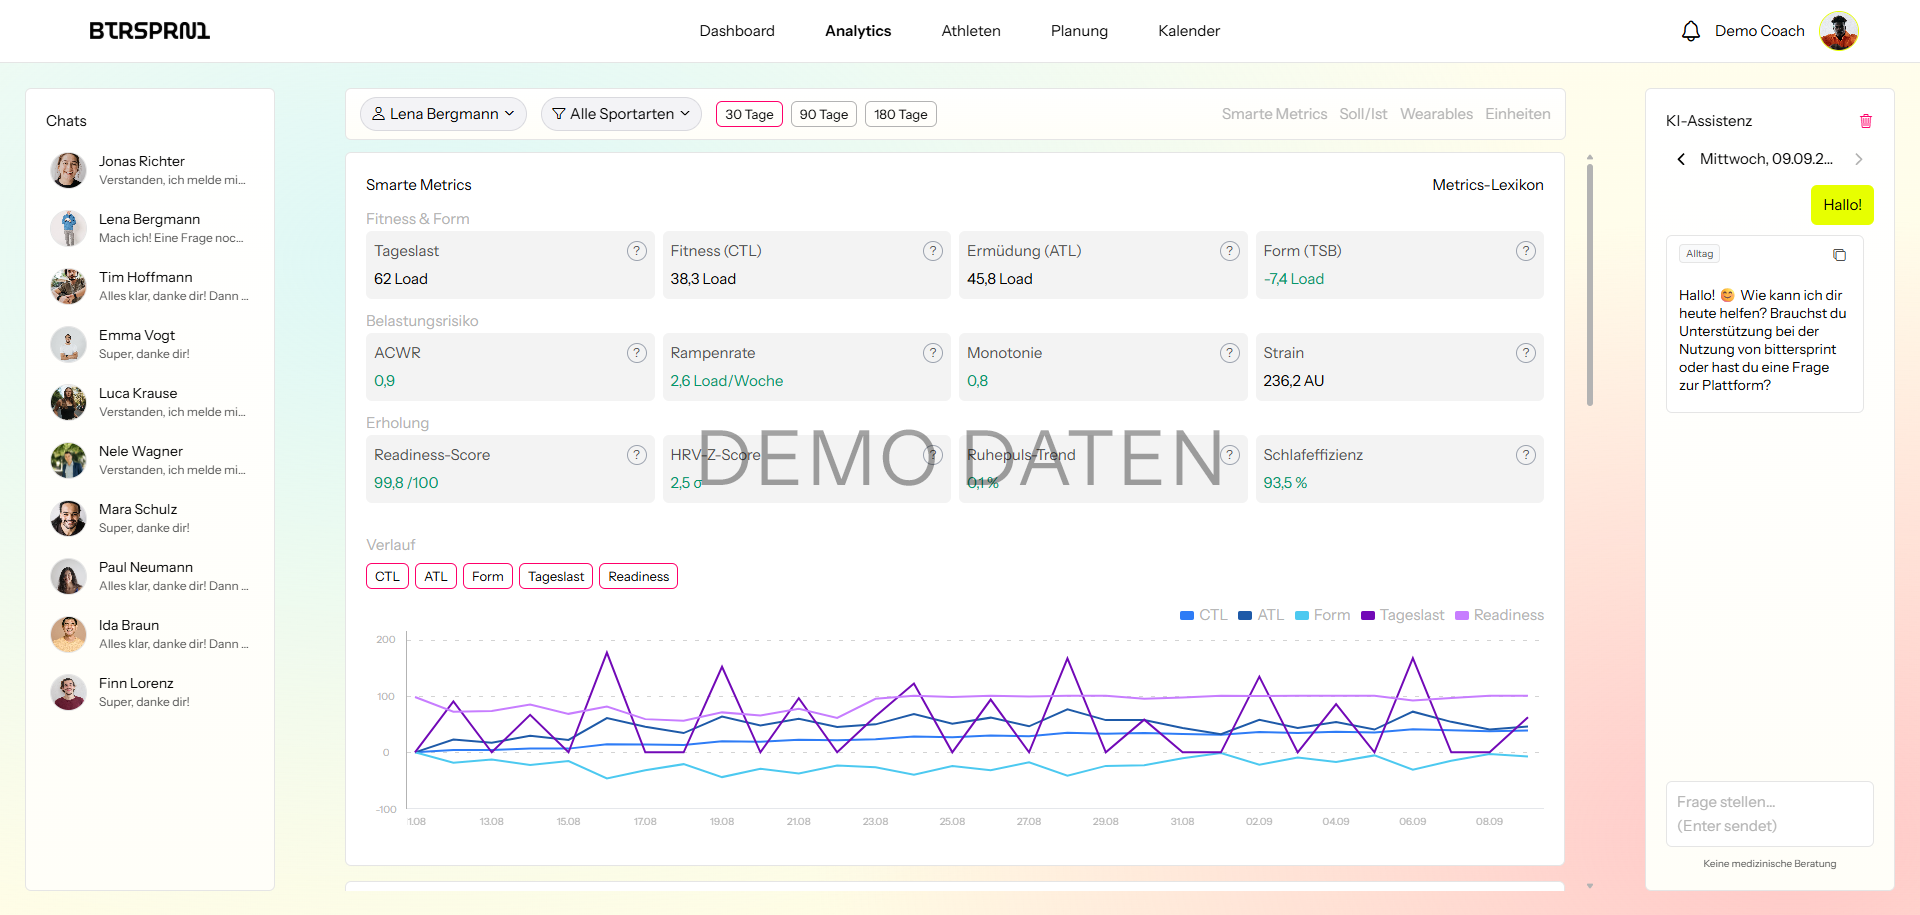
Task: Open Planung from the top navigation
Action: 1079,31
